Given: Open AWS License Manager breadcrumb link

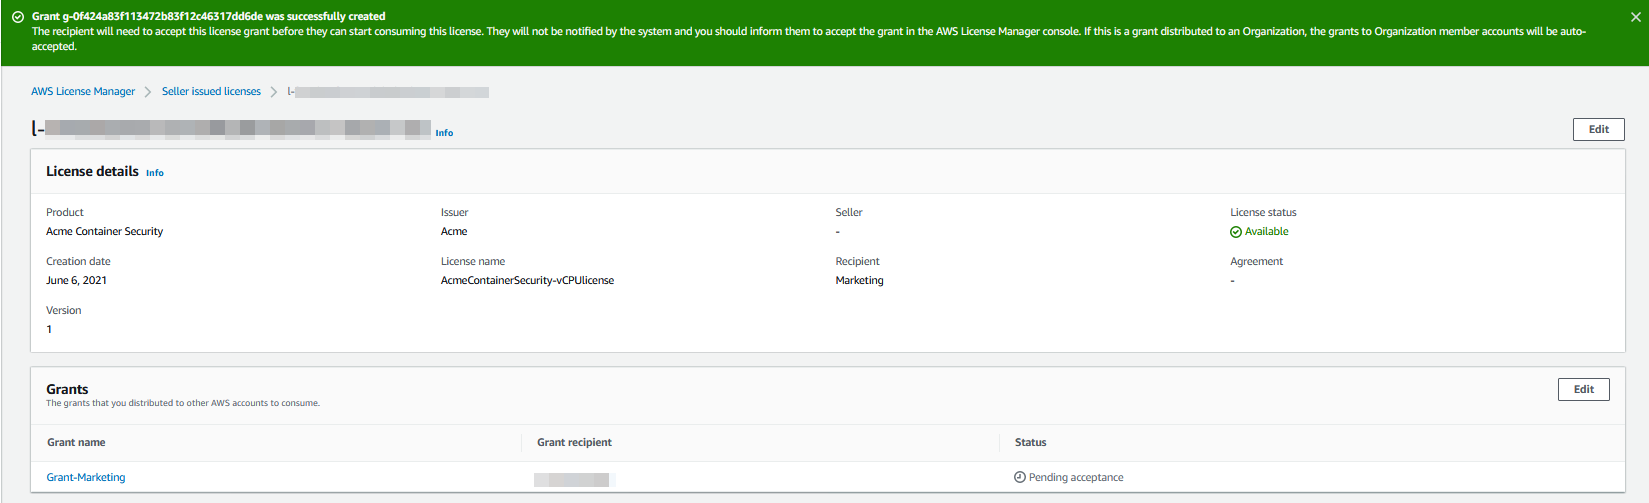Looking at the screenshot, I should coord(83,91).
